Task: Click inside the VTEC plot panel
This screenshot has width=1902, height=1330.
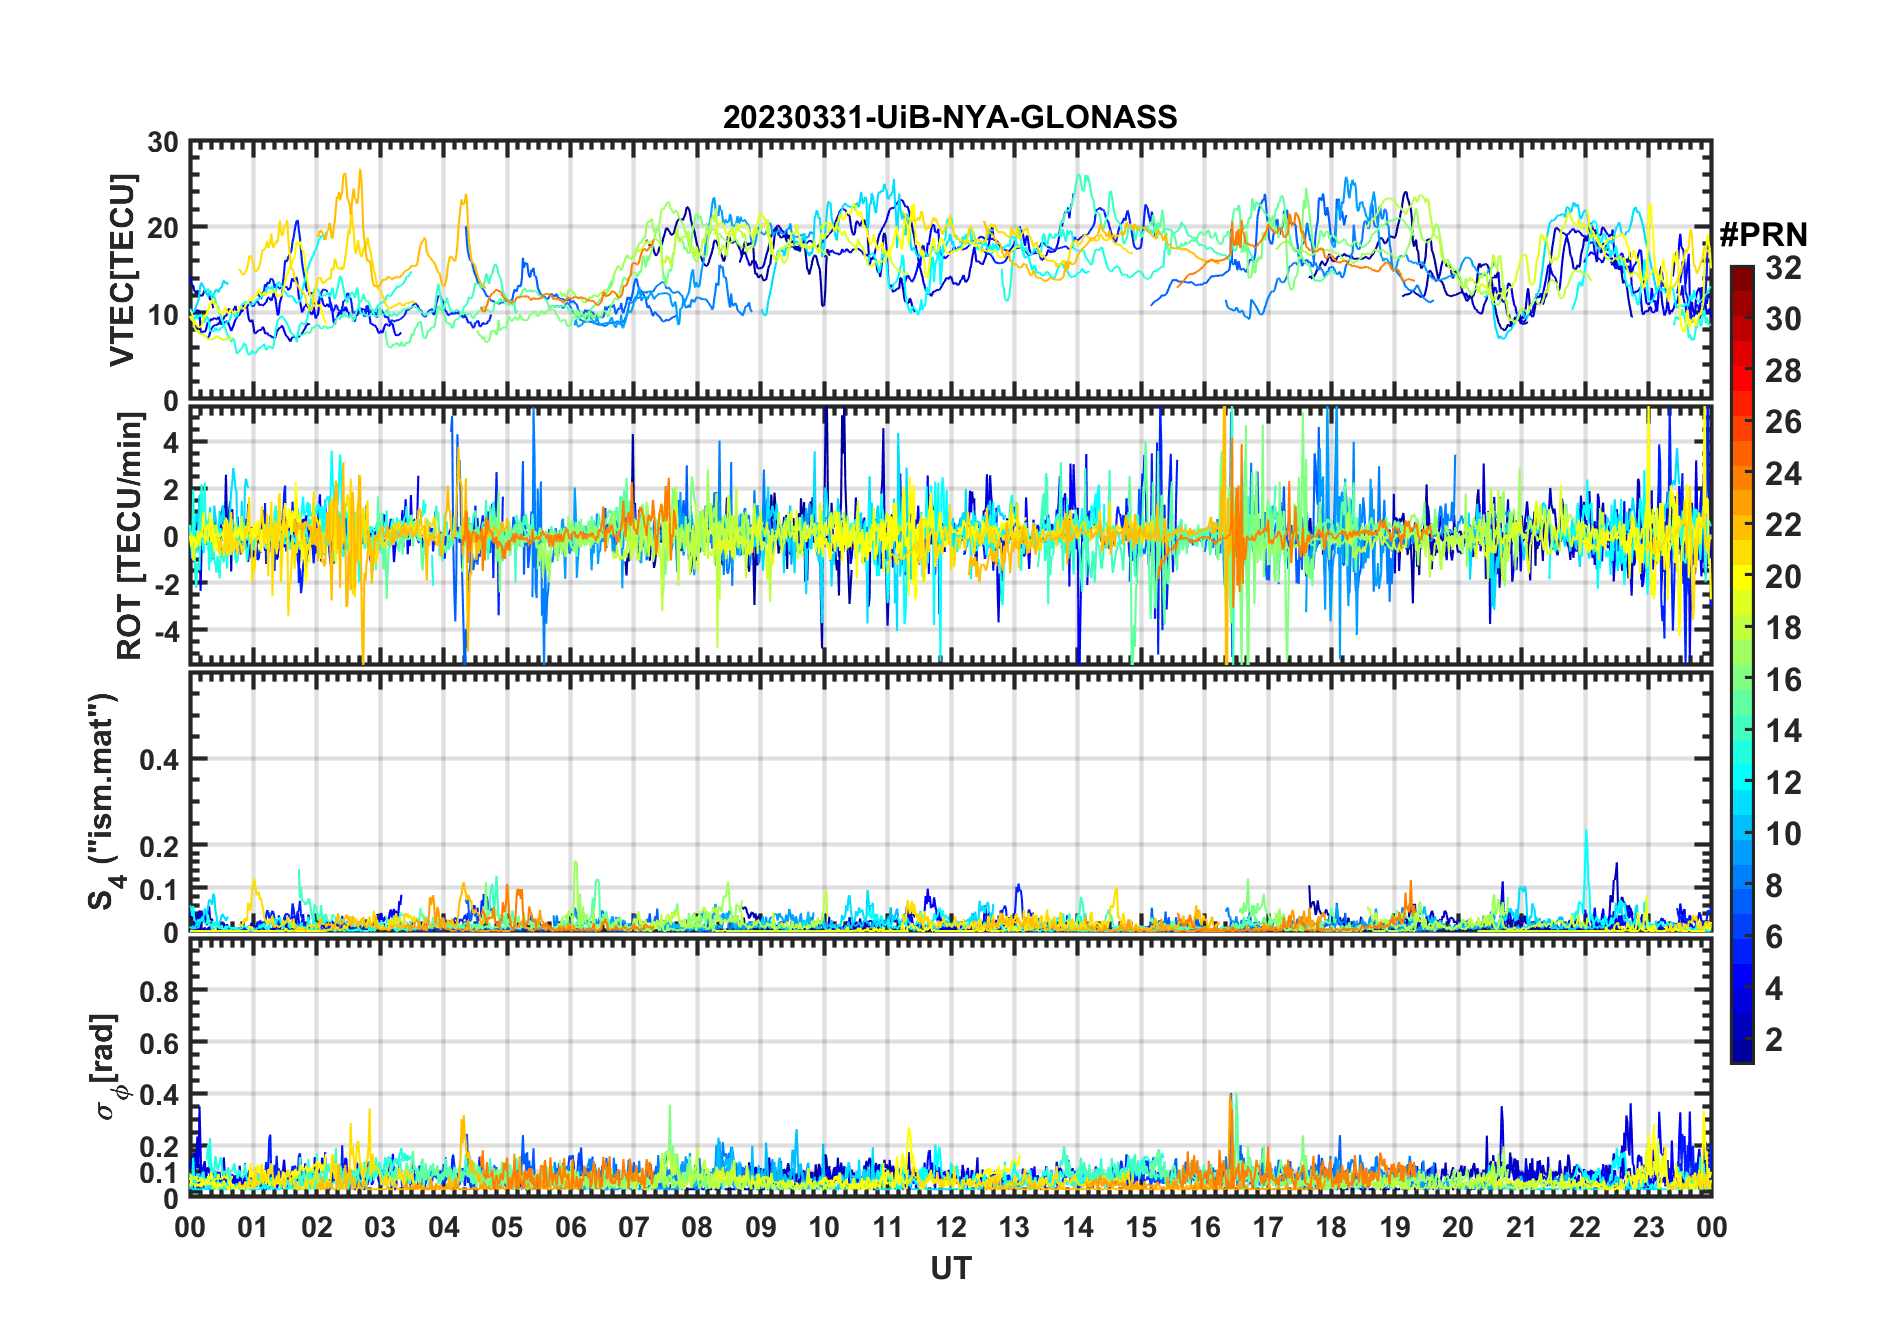Action: coord(950,270)
